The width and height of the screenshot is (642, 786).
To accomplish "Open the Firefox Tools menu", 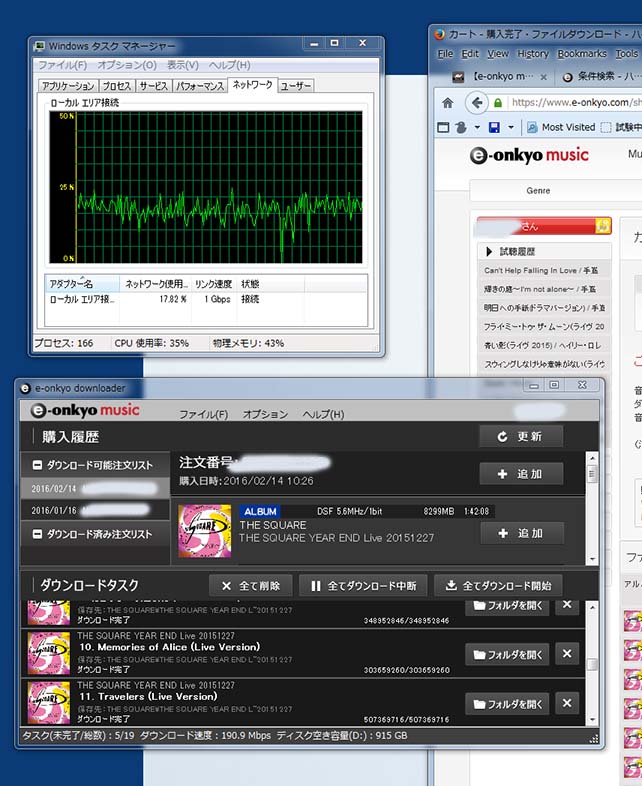I will click(x=626, y=54).
